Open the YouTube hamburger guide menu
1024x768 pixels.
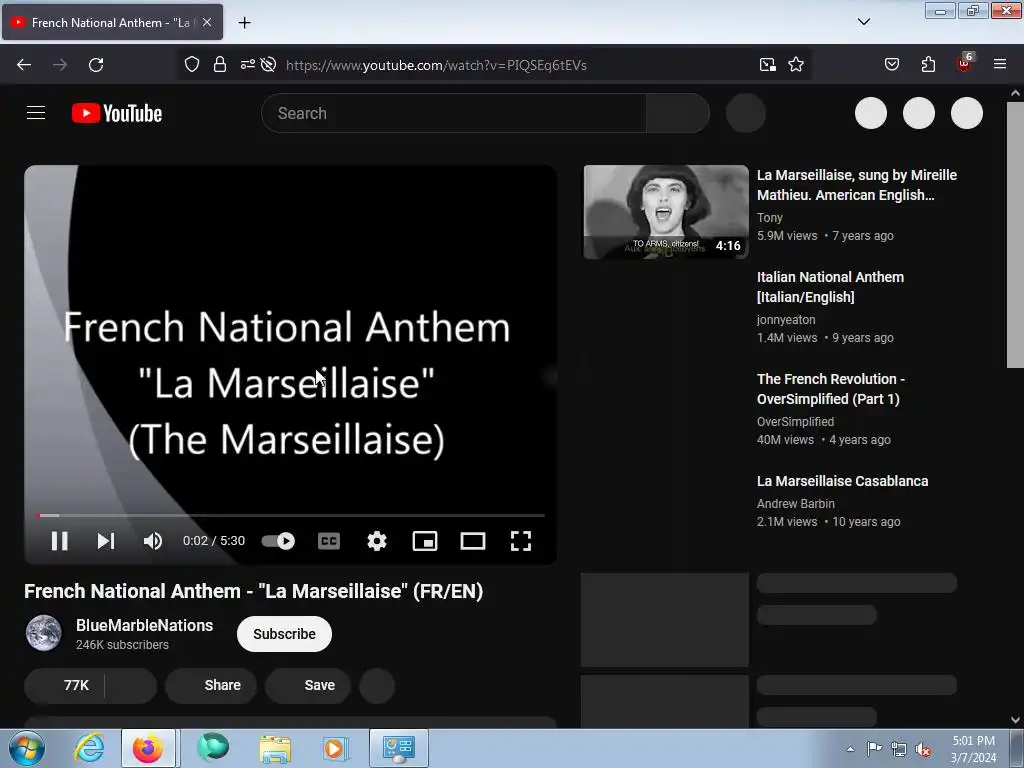(x=36, y=113)
